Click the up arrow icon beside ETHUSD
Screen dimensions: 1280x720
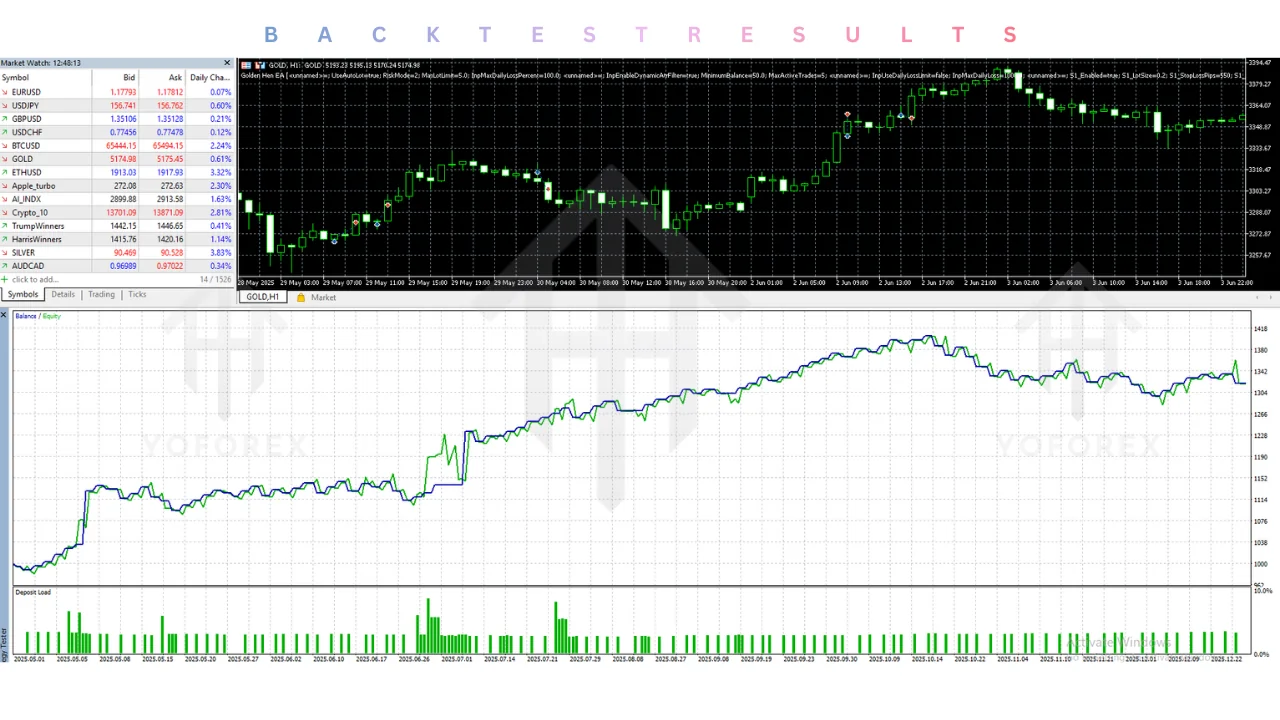5,173
